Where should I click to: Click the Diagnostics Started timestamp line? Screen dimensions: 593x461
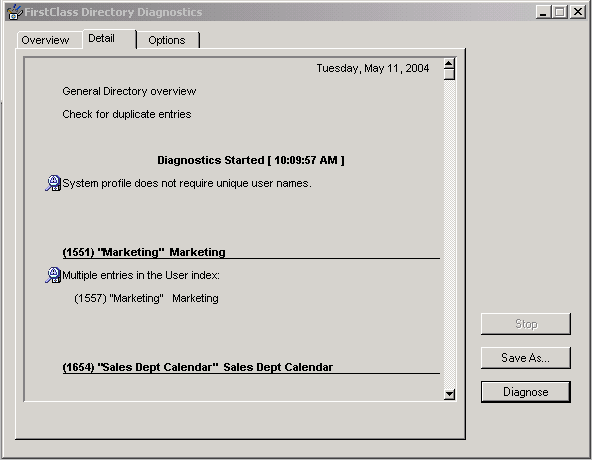click(x=251, y=160)
